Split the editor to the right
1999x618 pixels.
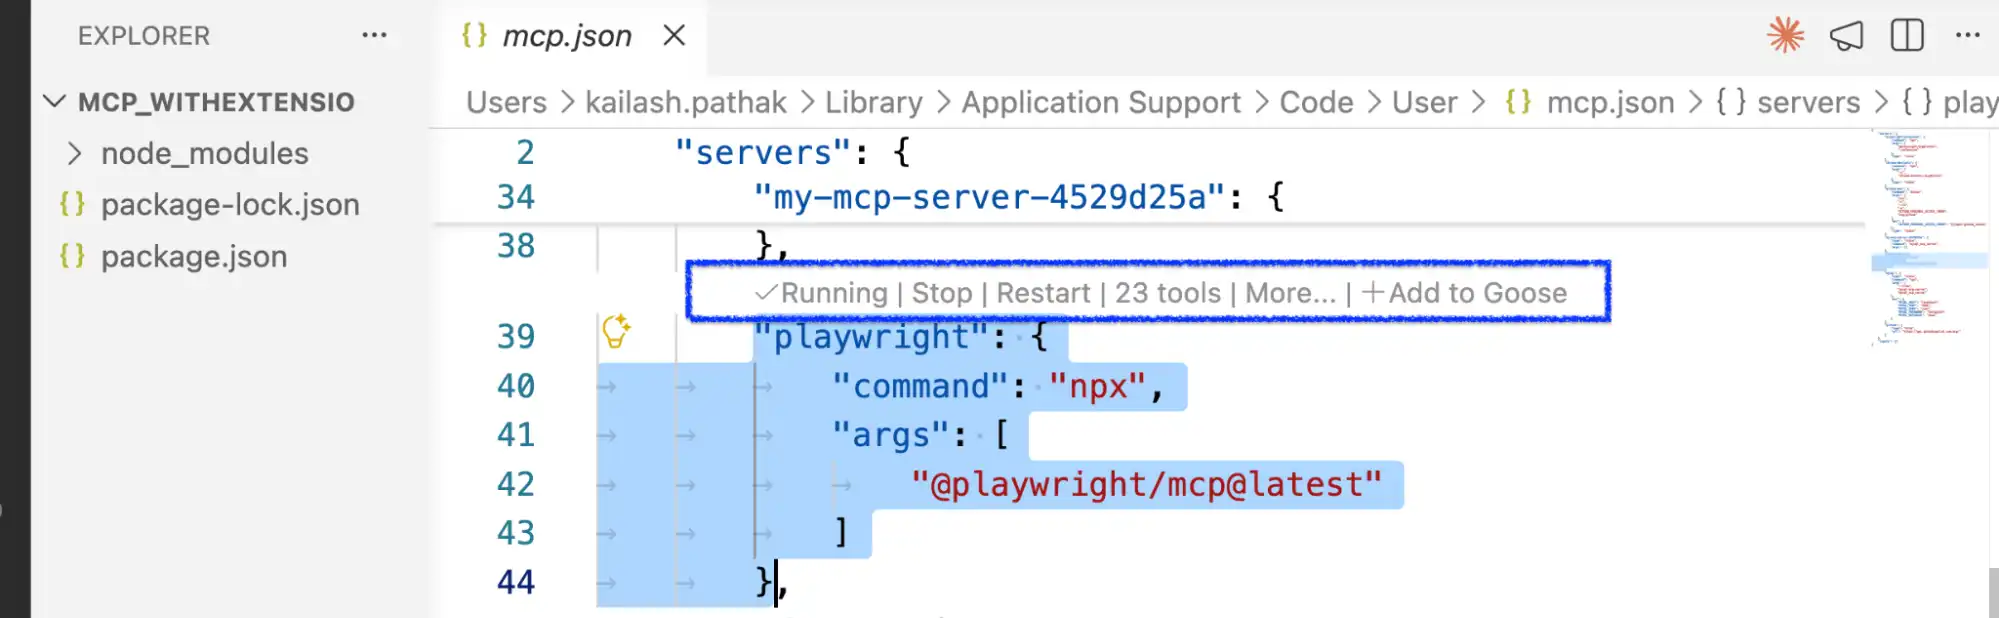[1907, 36]
